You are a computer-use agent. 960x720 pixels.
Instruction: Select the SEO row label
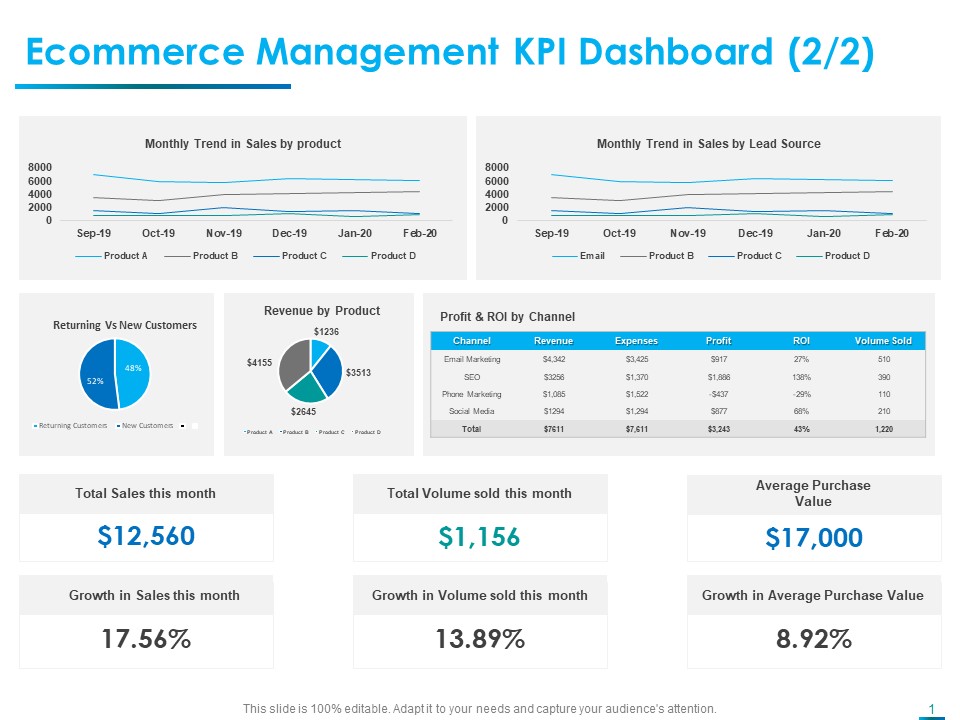point(472,377)
